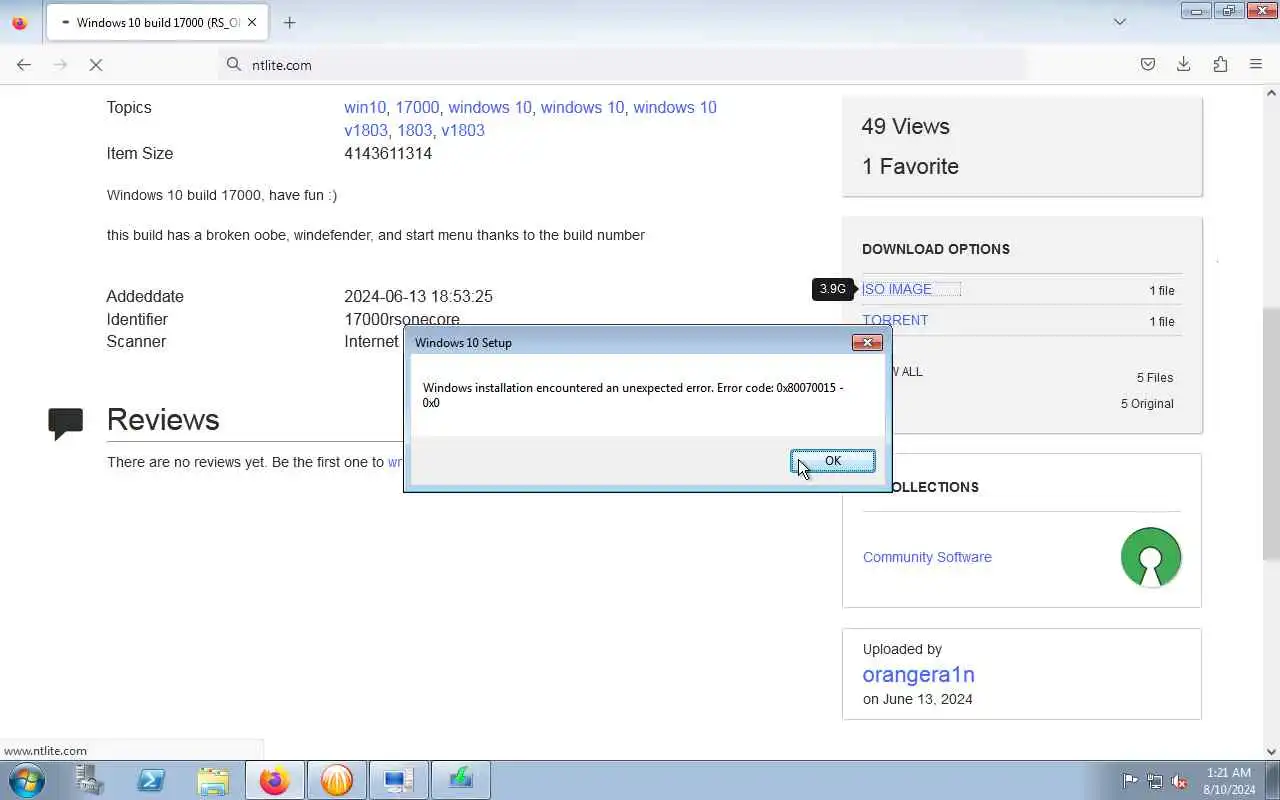Screen dimensions: 1280x800
Task: Click the 5 Original text
Action: point(1147,403)
